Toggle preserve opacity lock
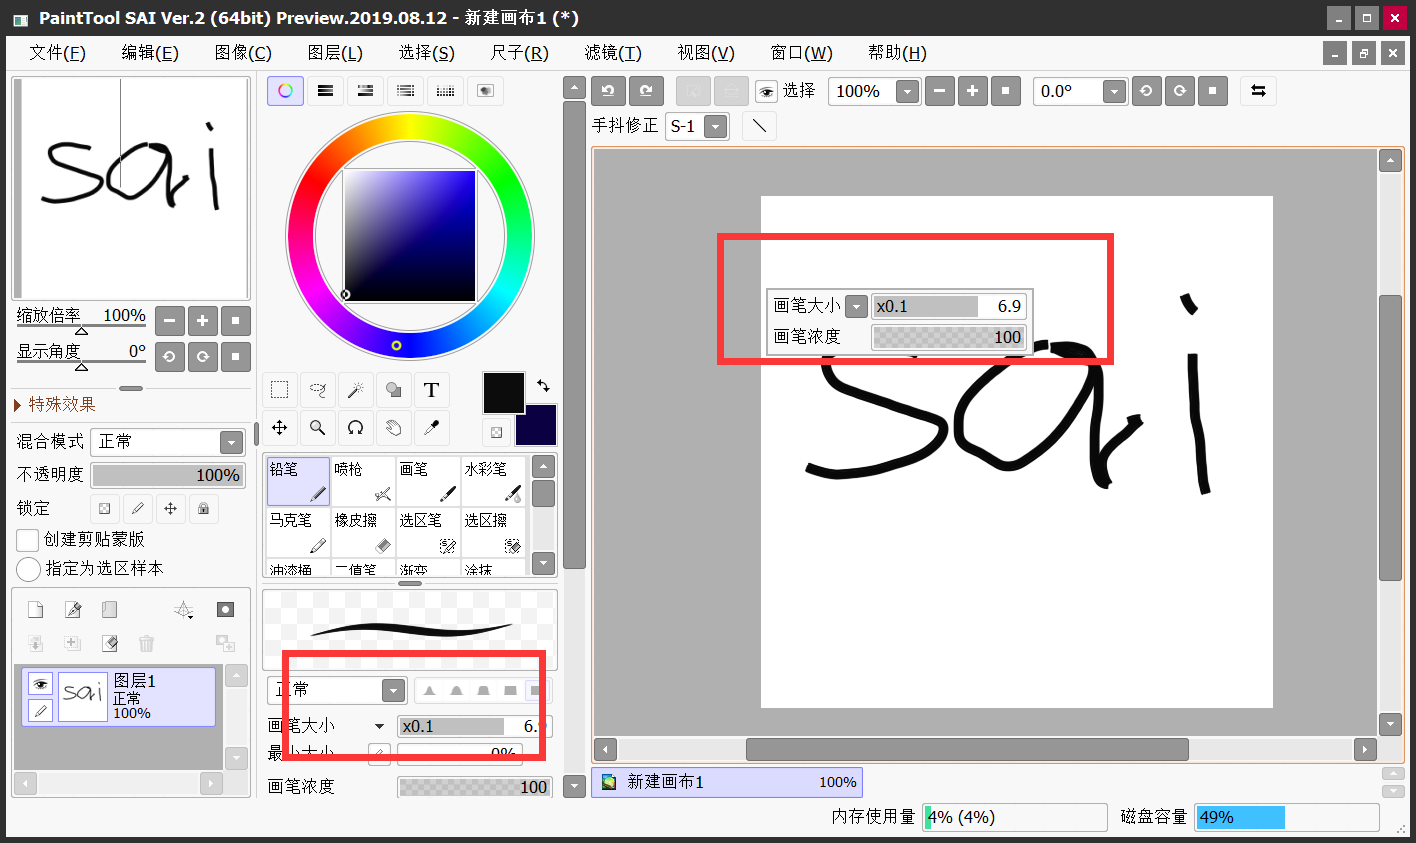Screen dimensions: 1416x843 (105, 508)
